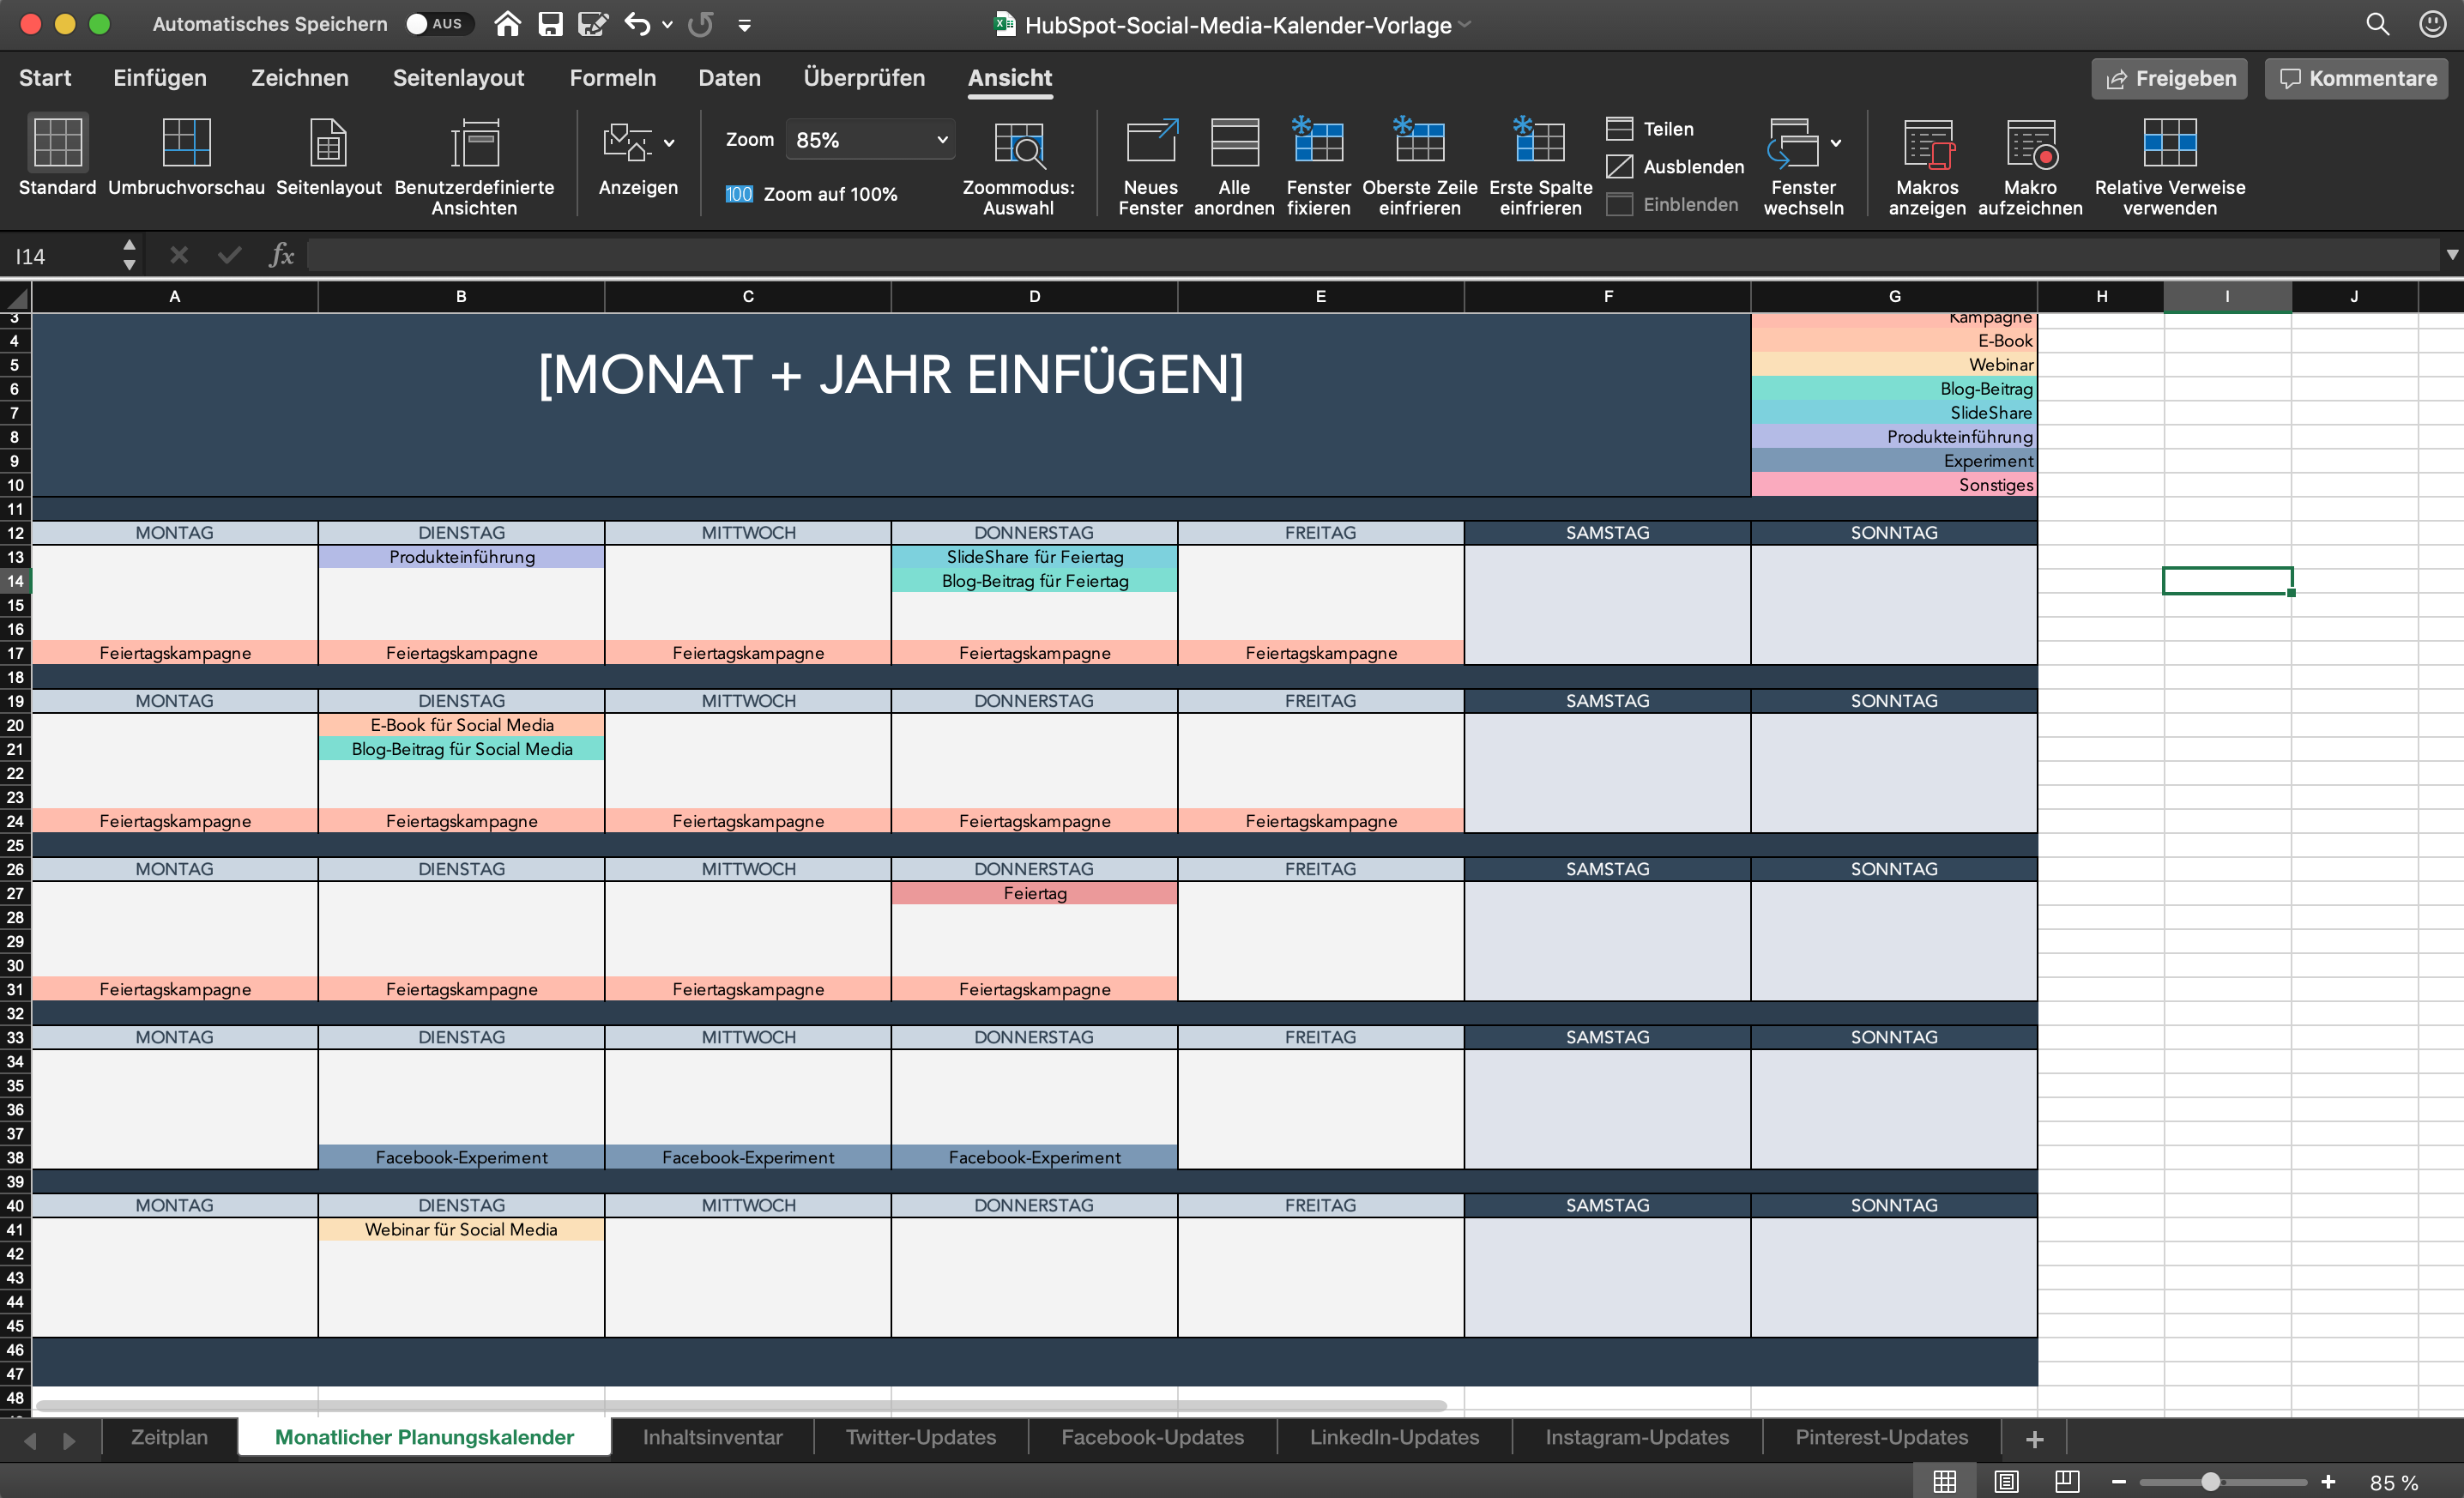Select column G header
Image resolution: width=2464 pixels, height=1498 pixels.
[1894, 296]
